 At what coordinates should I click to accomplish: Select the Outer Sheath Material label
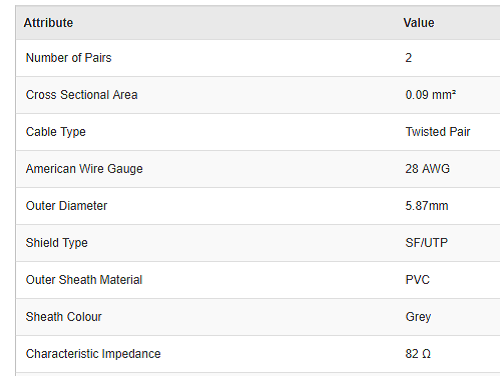pos(84,280)
